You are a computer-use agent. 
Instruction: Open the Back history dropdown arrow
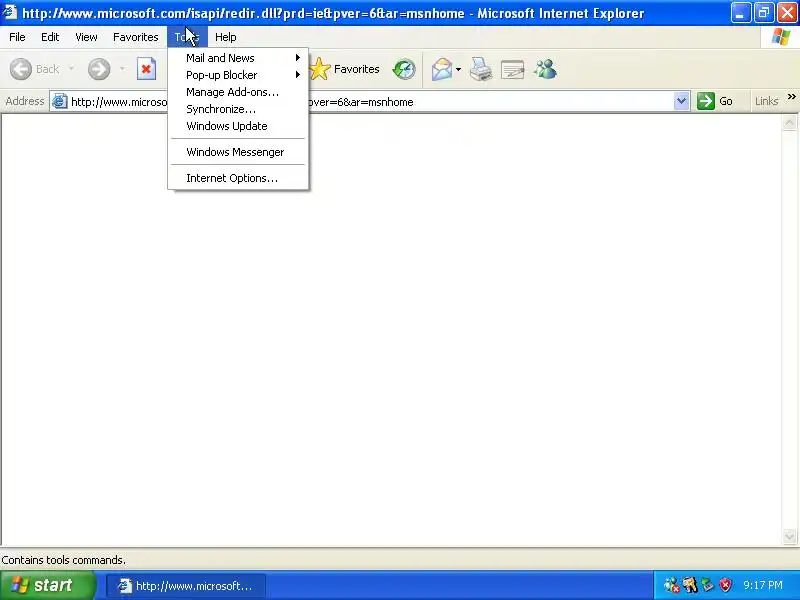[71, 68]
